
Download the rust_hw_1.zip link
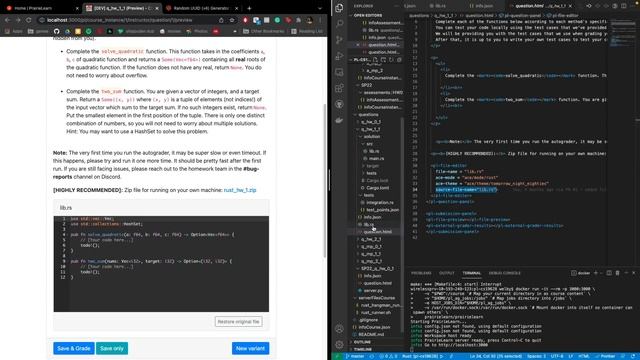240,190
